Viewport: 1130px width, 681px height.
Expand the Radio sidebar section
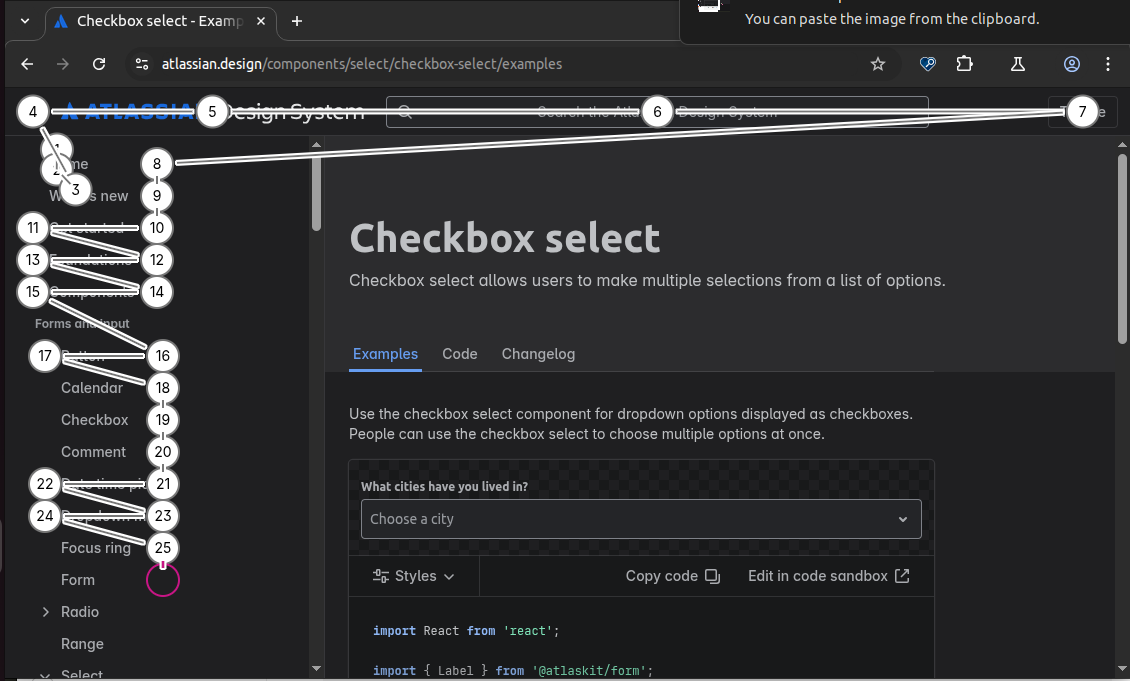click(x=46, y=611)
